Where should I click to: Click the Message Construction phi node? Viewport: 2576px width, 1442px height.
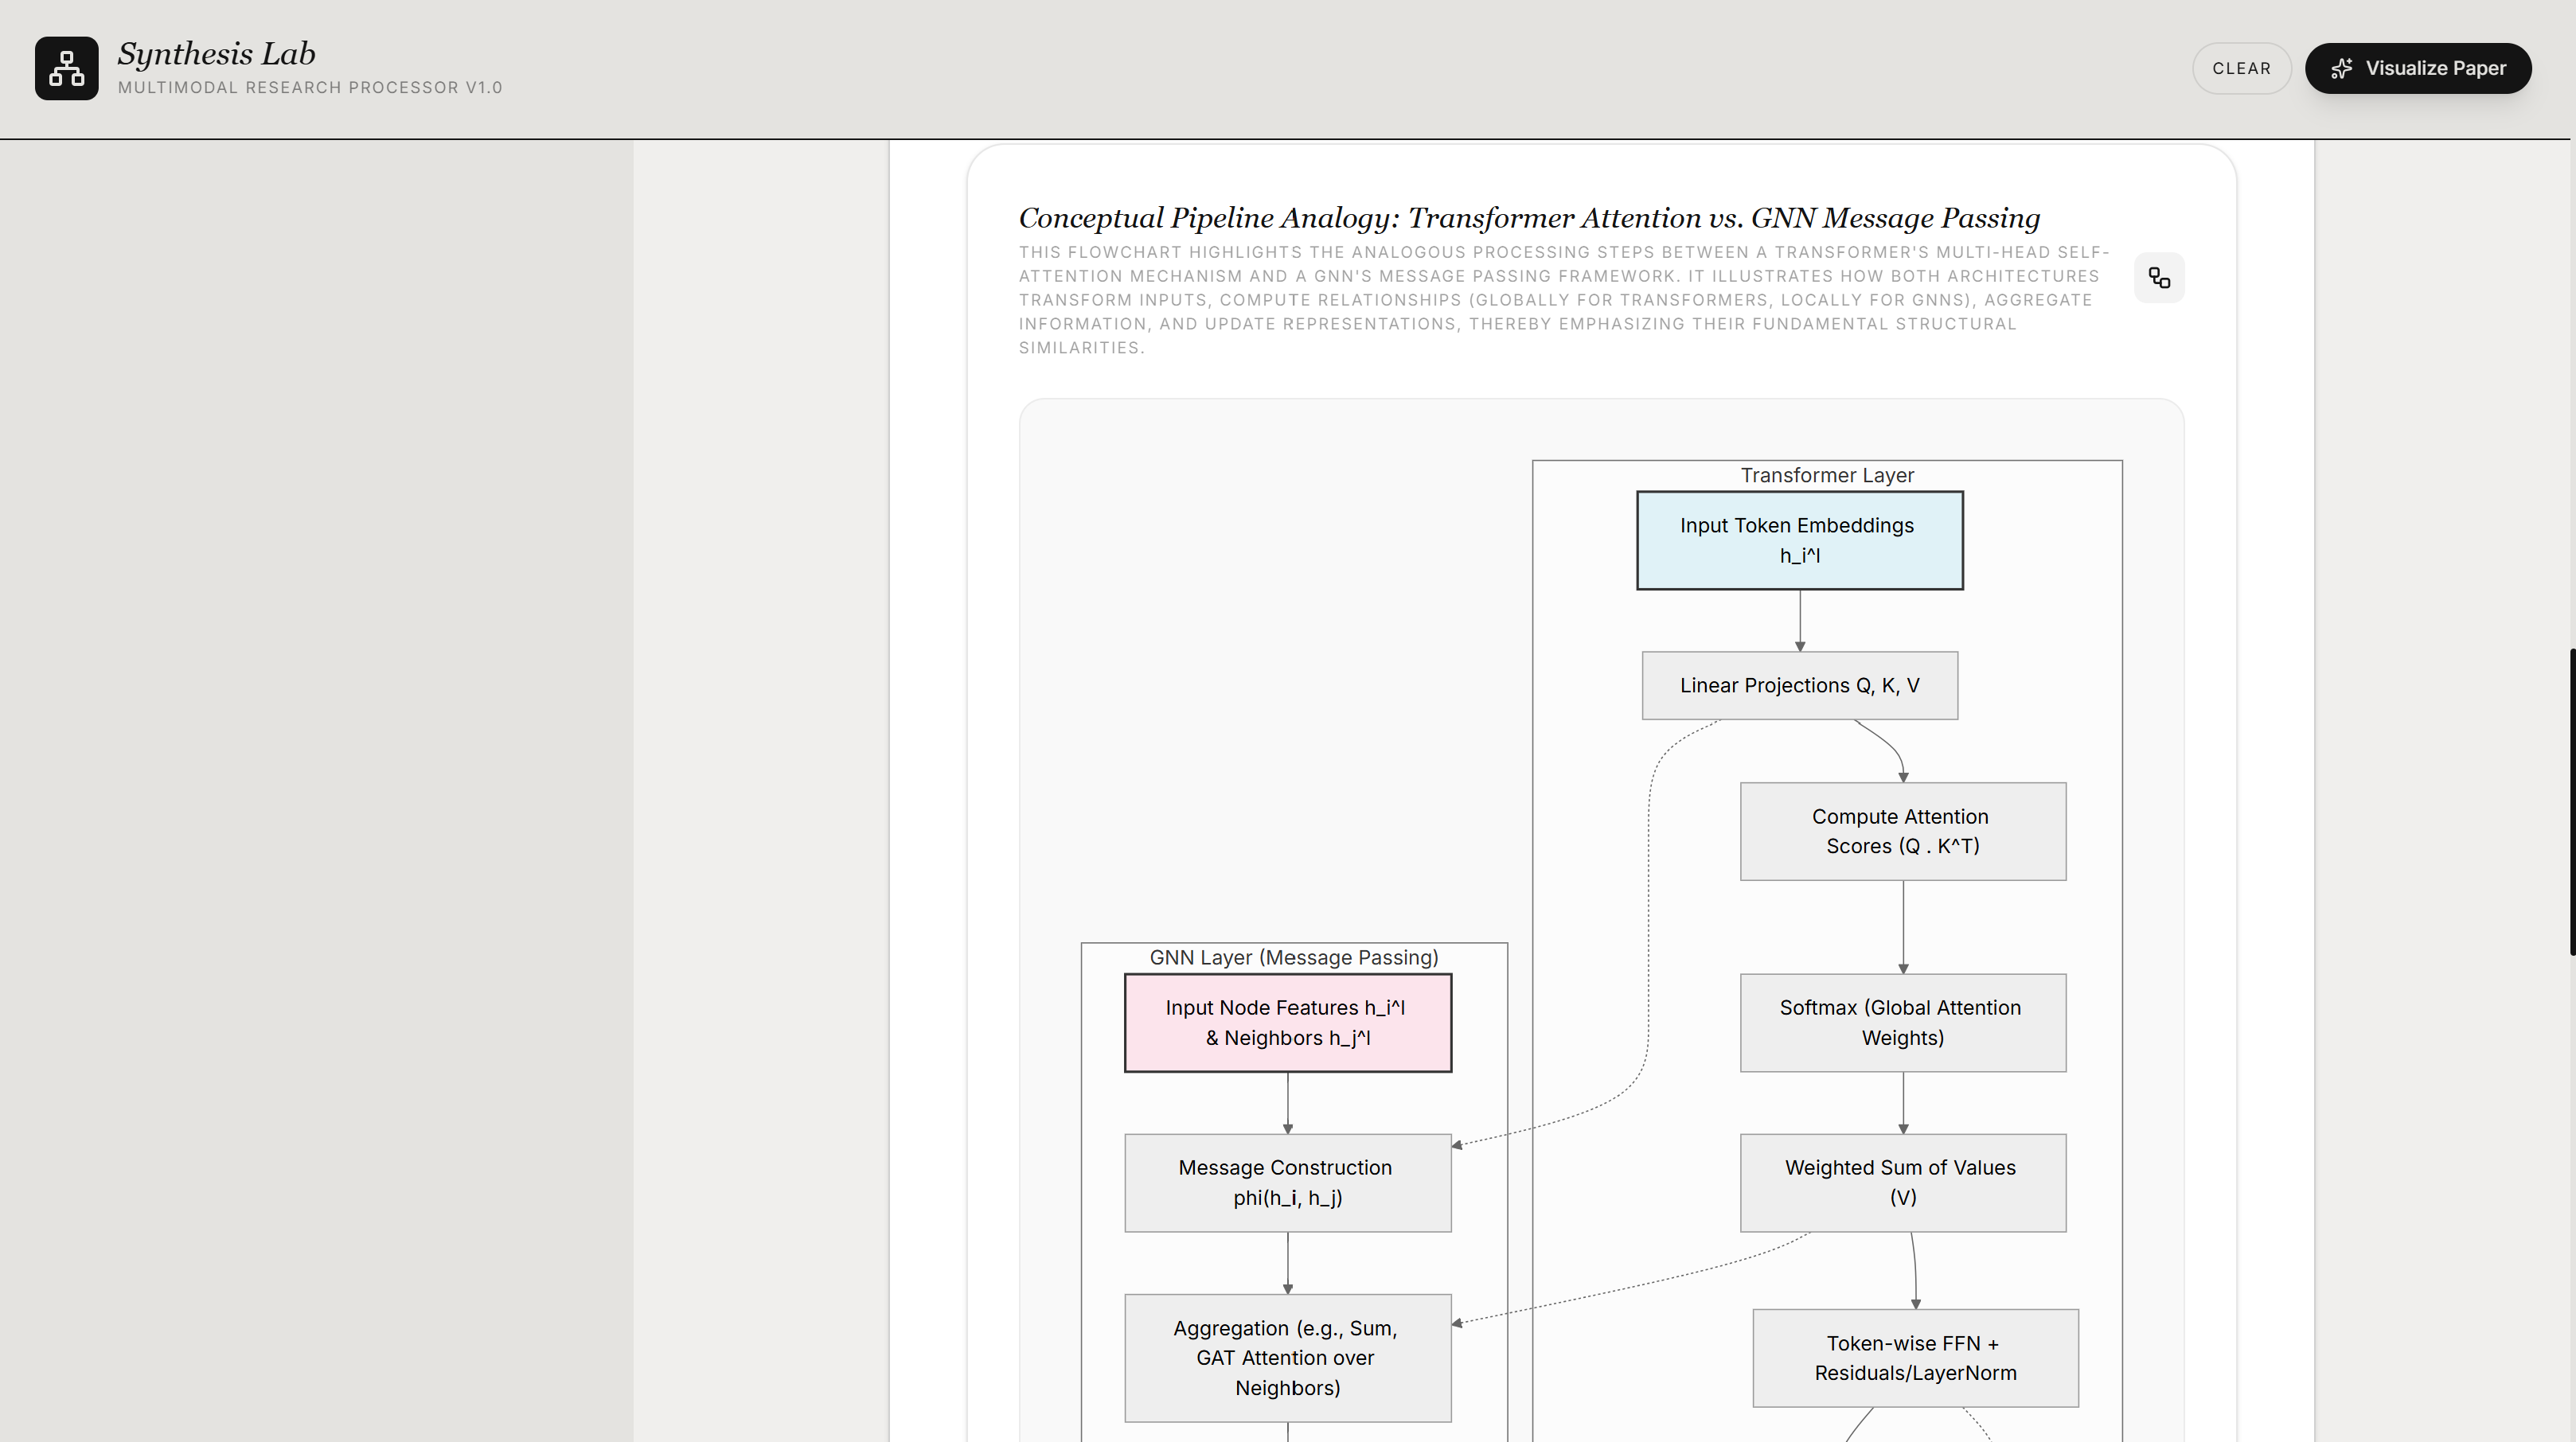pos(1287,1182)
